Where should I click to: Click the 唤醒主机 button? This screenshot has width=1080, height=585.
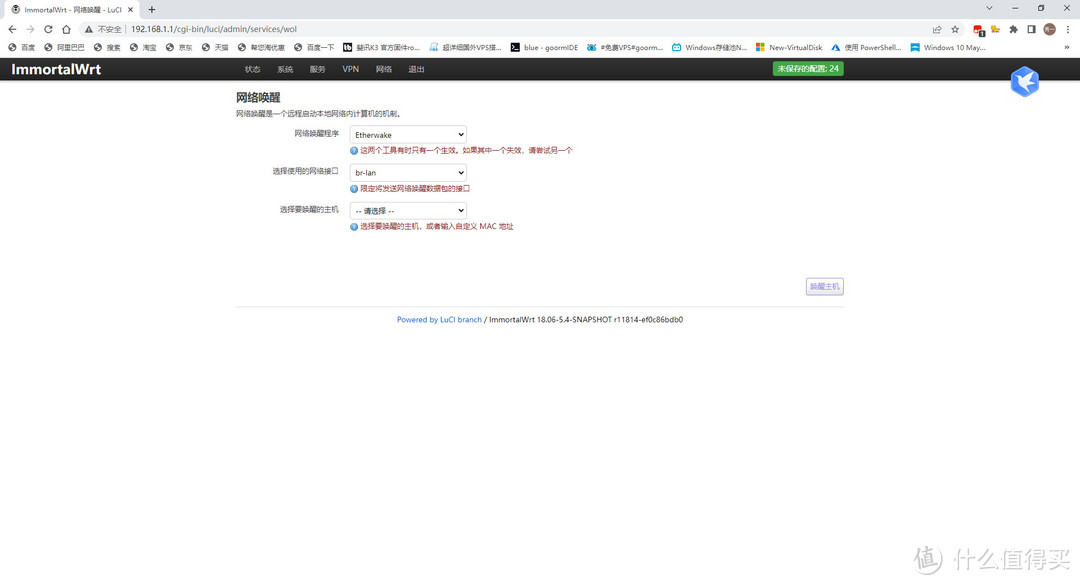pyautogui.click(x=825, y=287)
